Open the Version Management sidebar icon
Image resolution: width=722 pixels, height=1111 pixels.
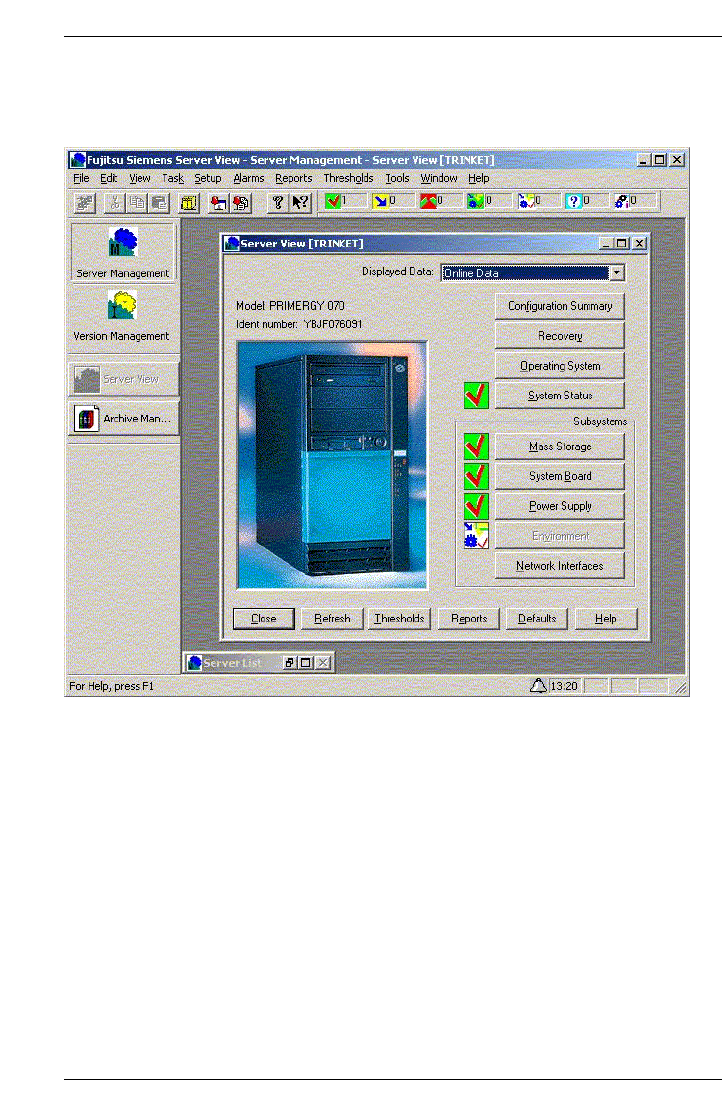point(122,316)
